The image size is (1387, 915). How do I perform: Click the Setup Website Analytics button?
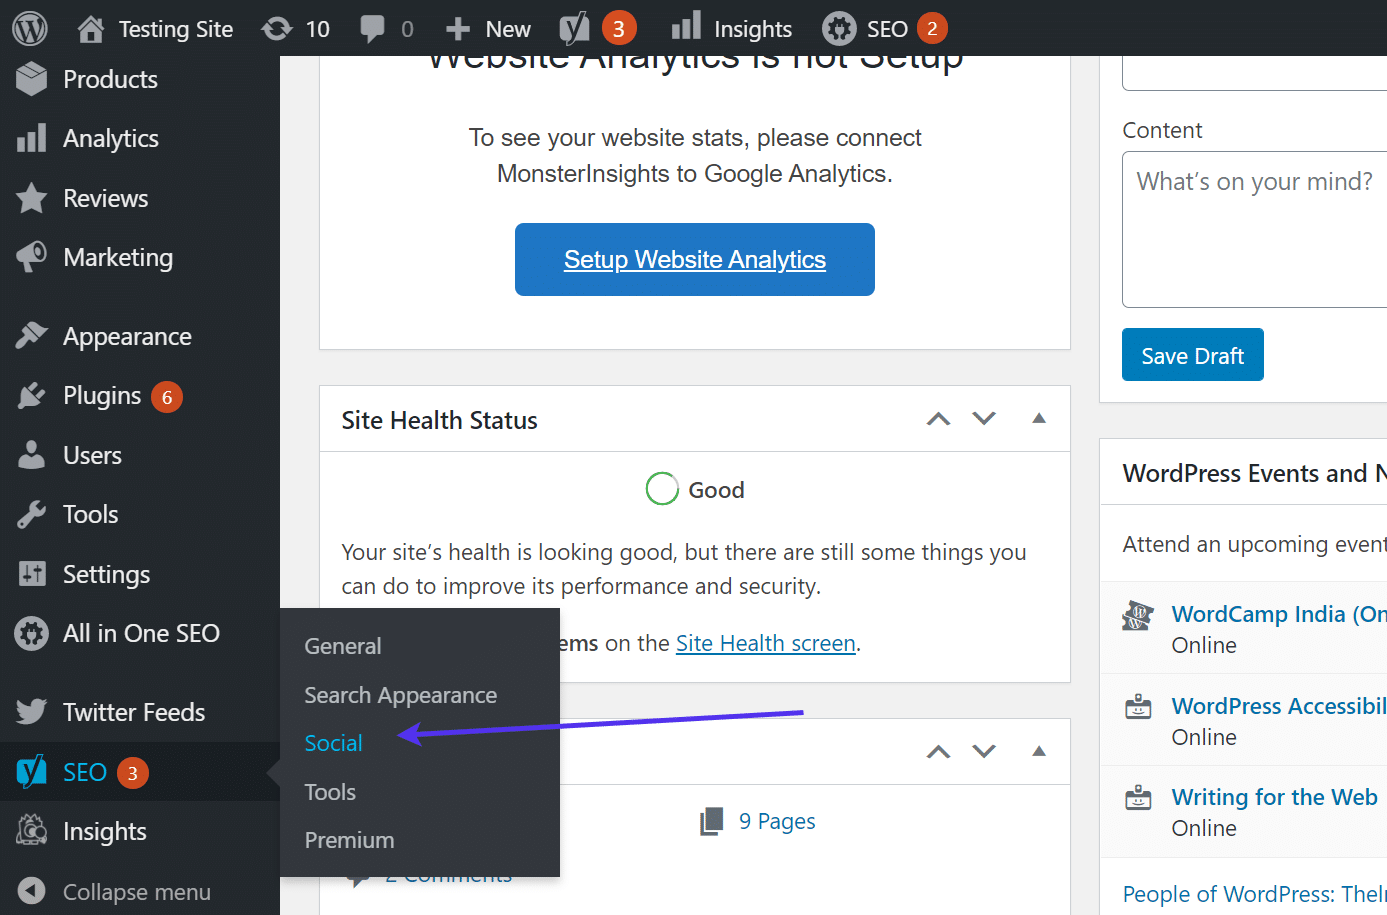pyautogui.click(x=694, y=259)
